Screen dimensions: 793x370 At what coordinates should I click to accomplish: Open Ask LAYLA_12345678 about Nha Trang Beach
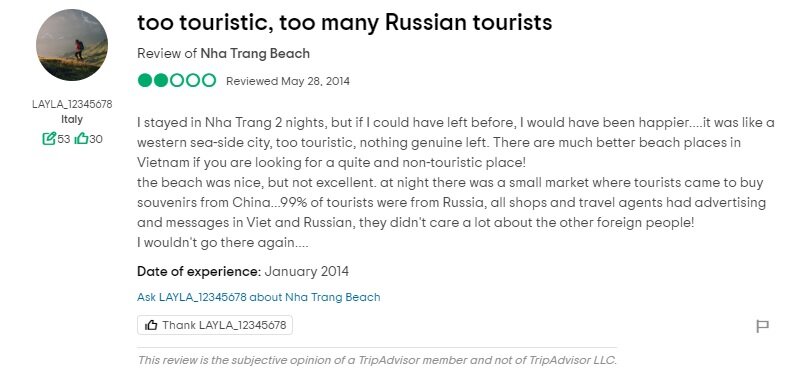(x=258, y=297)
